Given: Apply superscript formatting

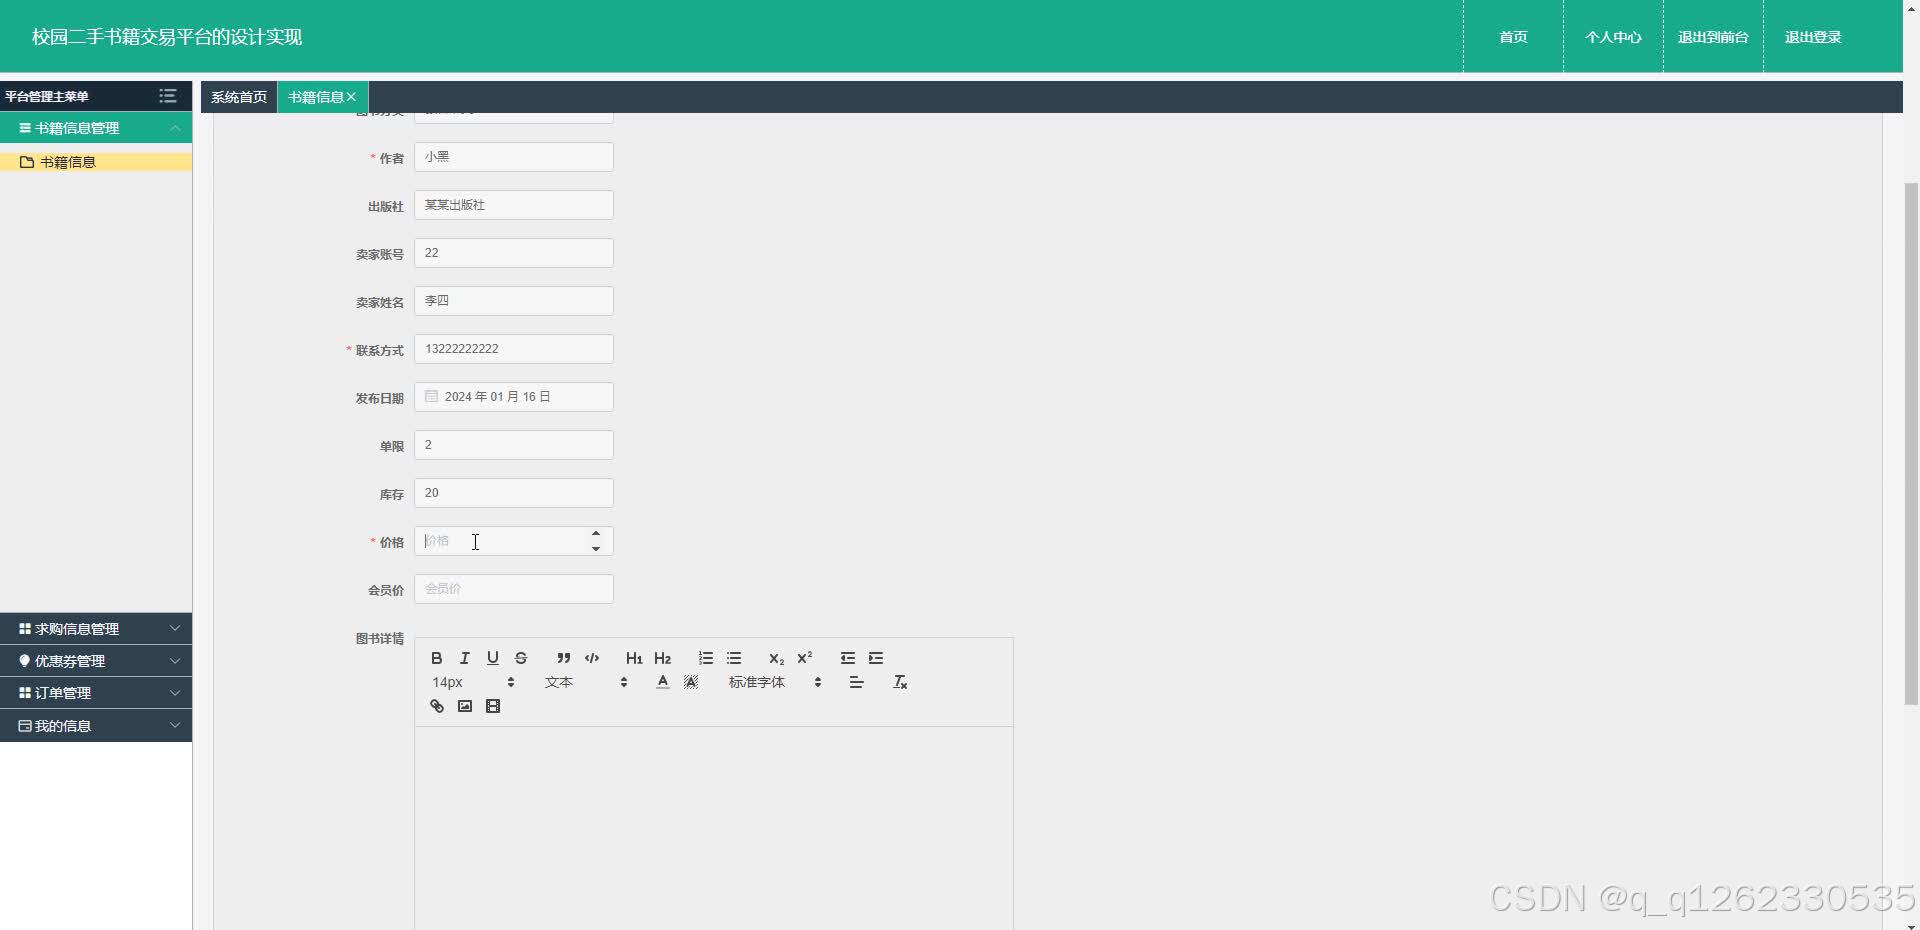Looking at the screenshot, I should coord(804,658).
